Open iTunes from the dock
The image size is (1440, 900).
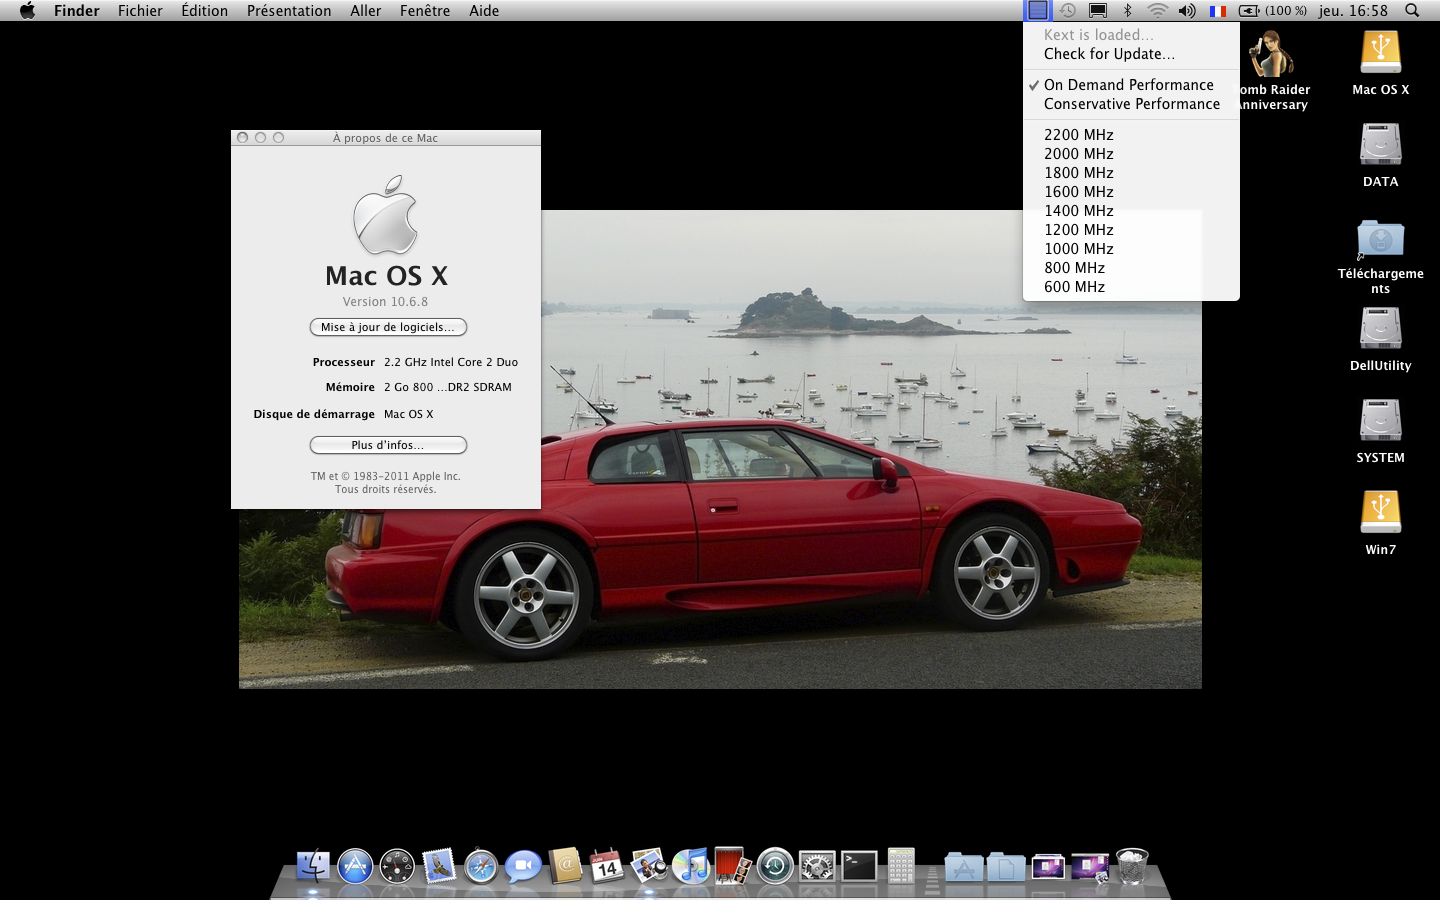point(690,866)
